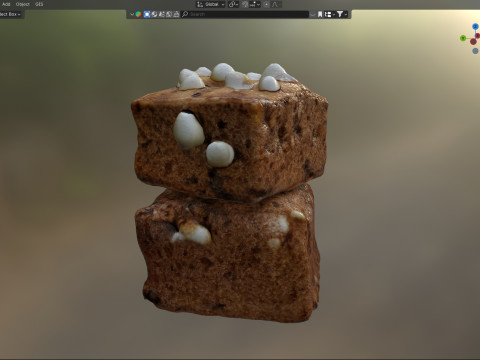Open the snapping options dropdown
480x360 pixels.
[255, 4]
